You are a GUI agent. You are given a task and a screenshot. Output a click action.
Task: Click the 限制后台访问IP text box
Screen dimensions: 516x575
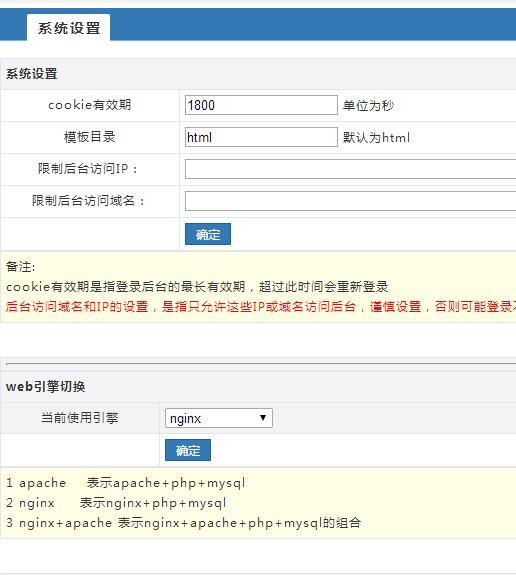coord(350,169)
